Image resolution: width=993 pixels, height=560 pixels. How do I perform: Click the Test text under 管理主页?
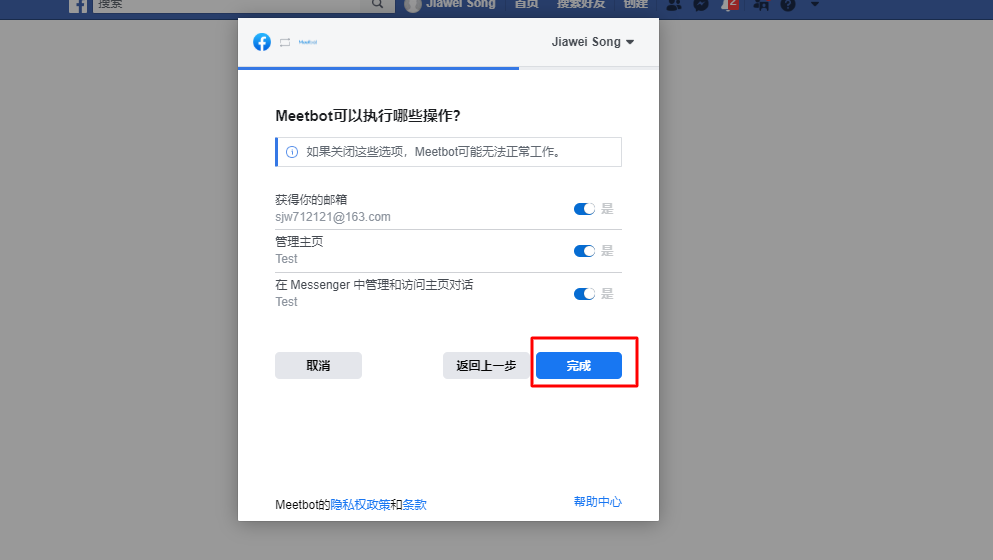tap(286, 258)
